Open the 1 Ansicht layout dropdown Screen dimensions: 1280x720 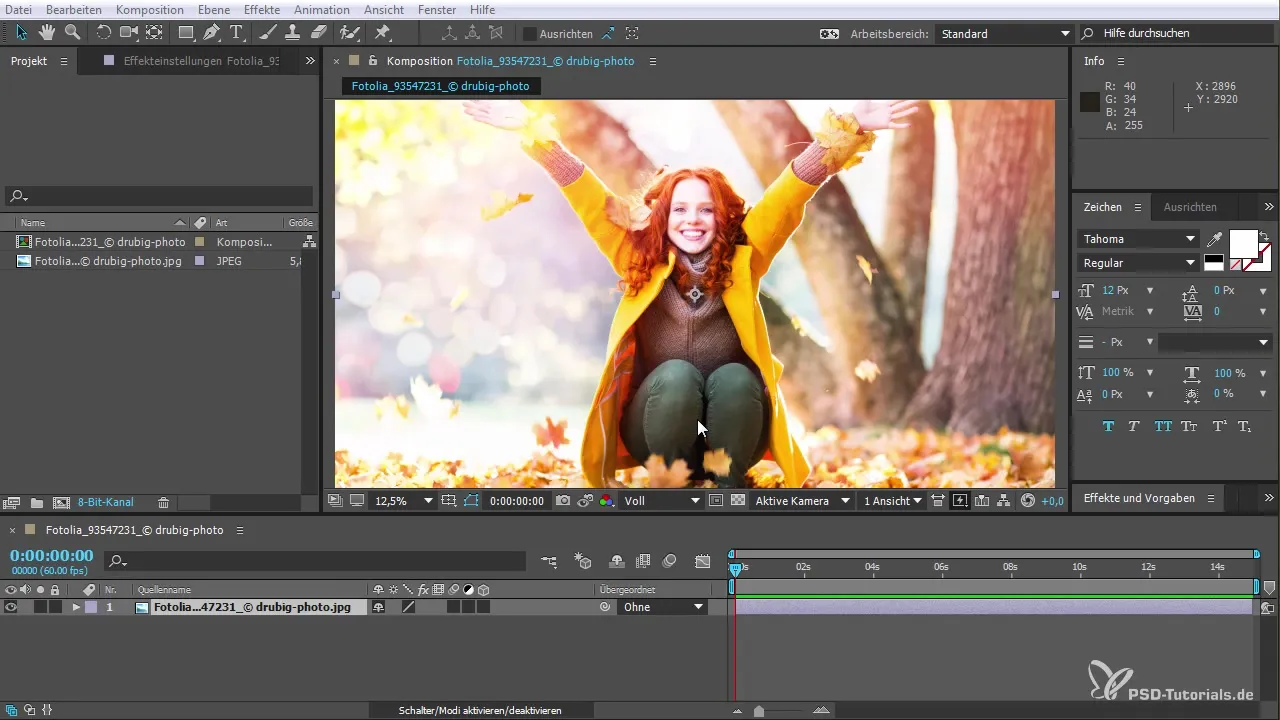point(892,501)
